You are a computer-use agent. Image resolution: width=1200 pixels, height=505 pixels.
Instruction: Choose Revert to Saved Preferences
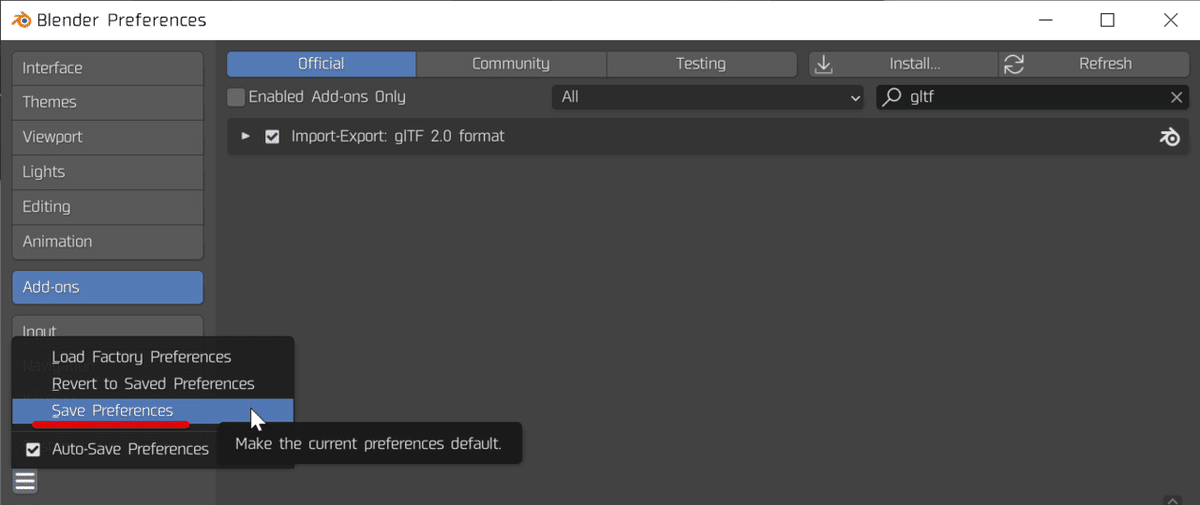coord(153,384)
